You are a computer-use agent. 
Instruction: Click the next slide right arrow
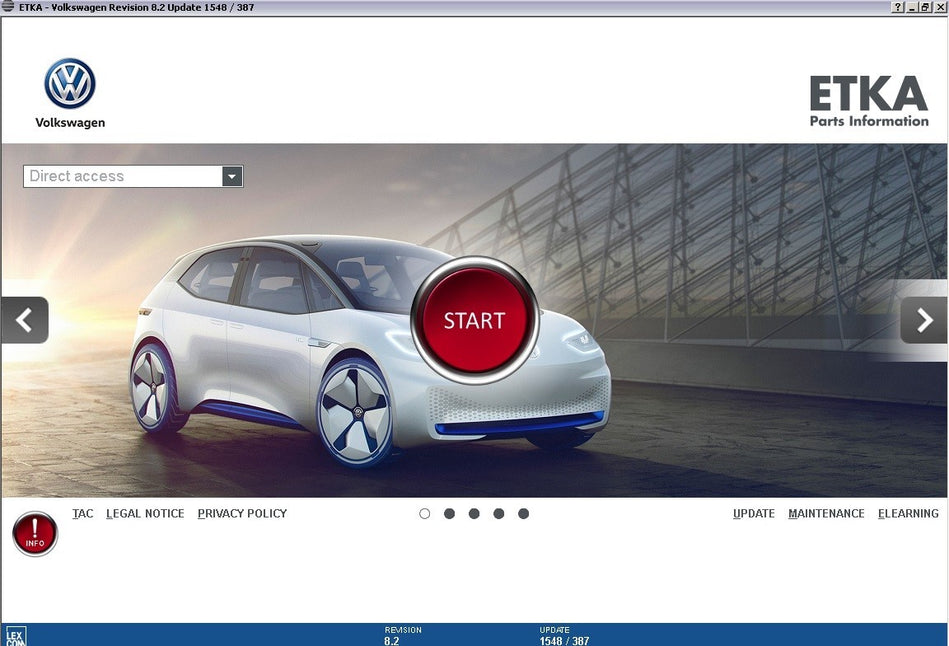(924, 320)
